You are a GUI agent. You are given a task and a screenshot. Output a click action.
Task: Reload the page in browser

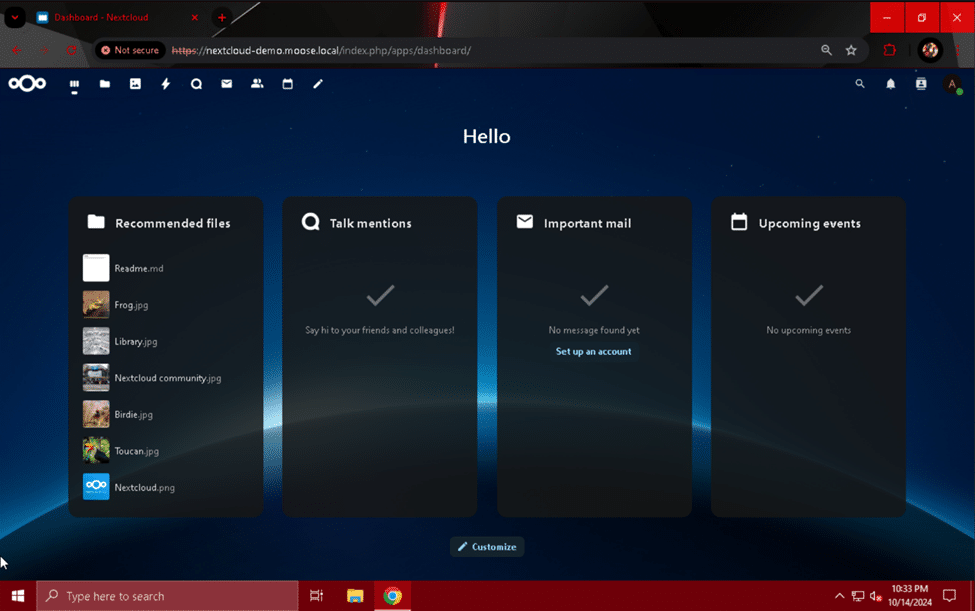[72, 50]
